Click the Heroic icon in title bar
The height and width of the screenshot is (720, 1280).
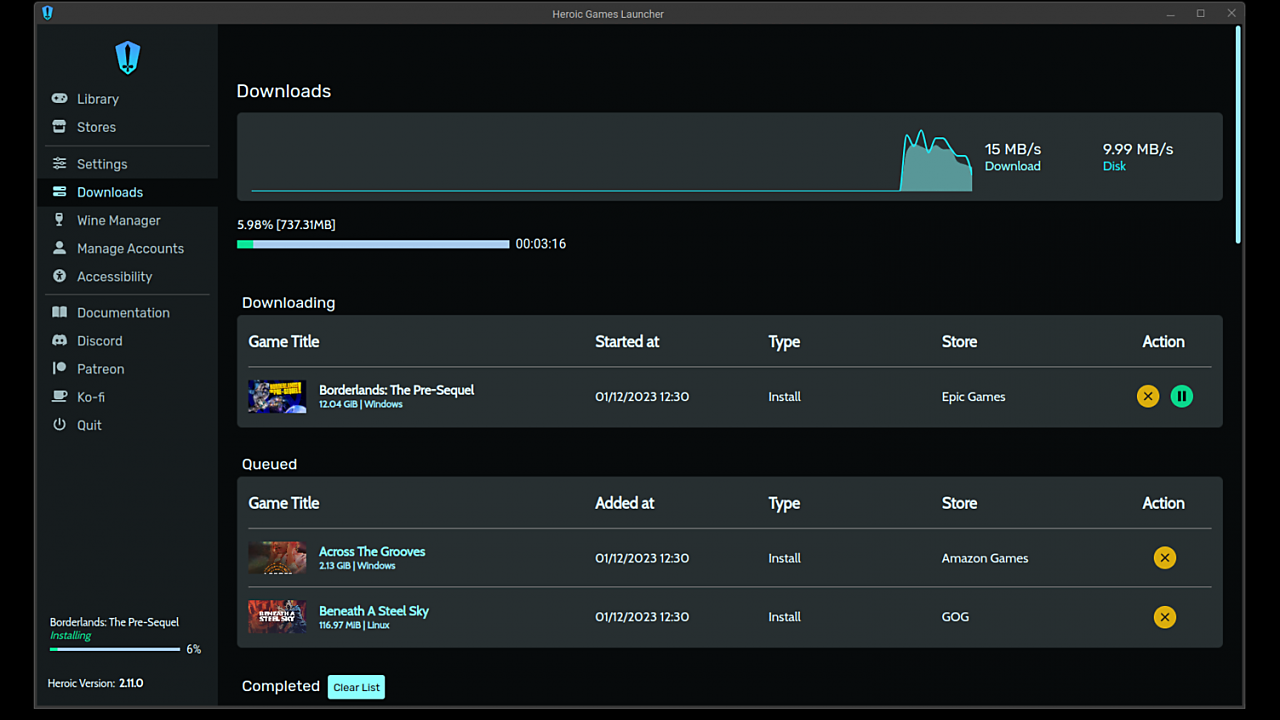[x=47, y=13]
